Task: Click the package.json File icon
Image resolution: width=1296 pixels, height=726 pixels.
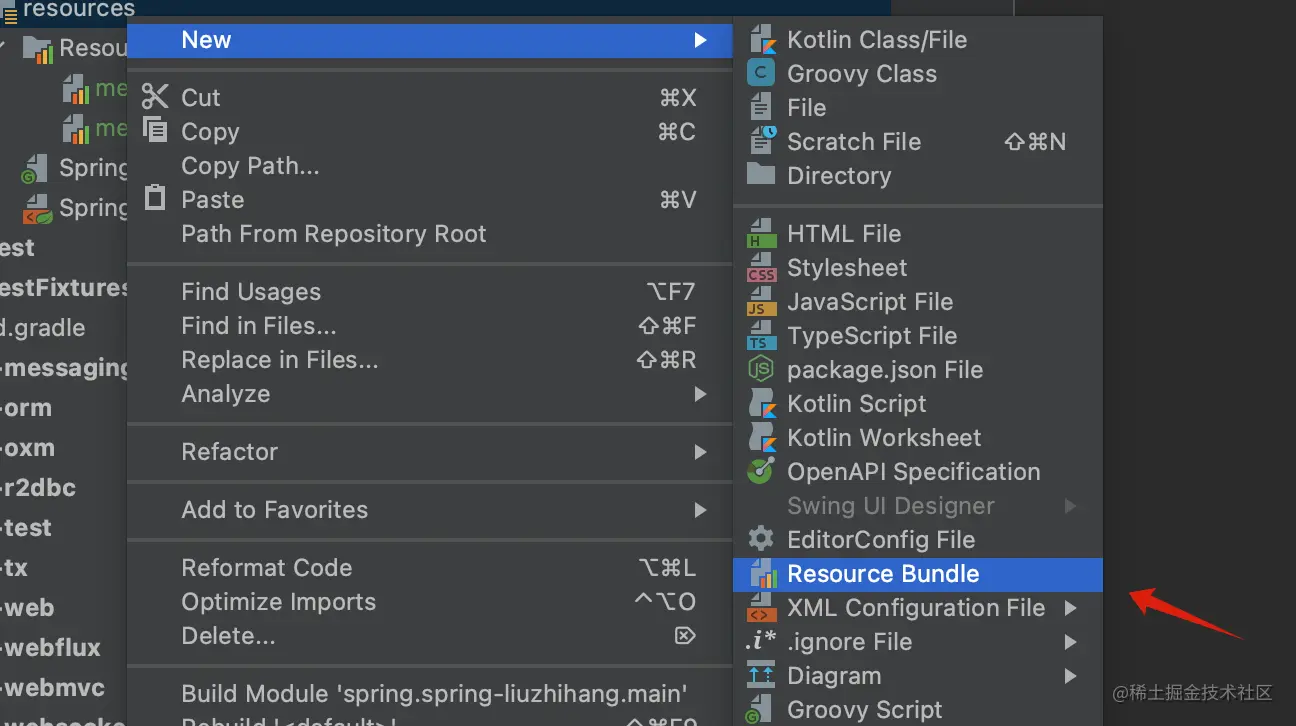Action: click(762, 370)
